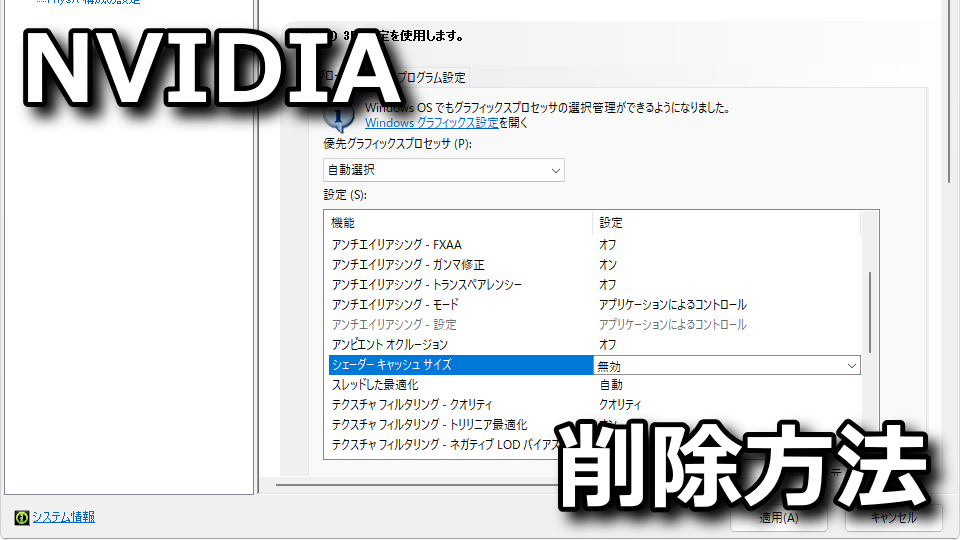Switch to the プログラム設定 tab
Image resolution: width=960 pixels, height=540 pixels.
click(431, 77)
